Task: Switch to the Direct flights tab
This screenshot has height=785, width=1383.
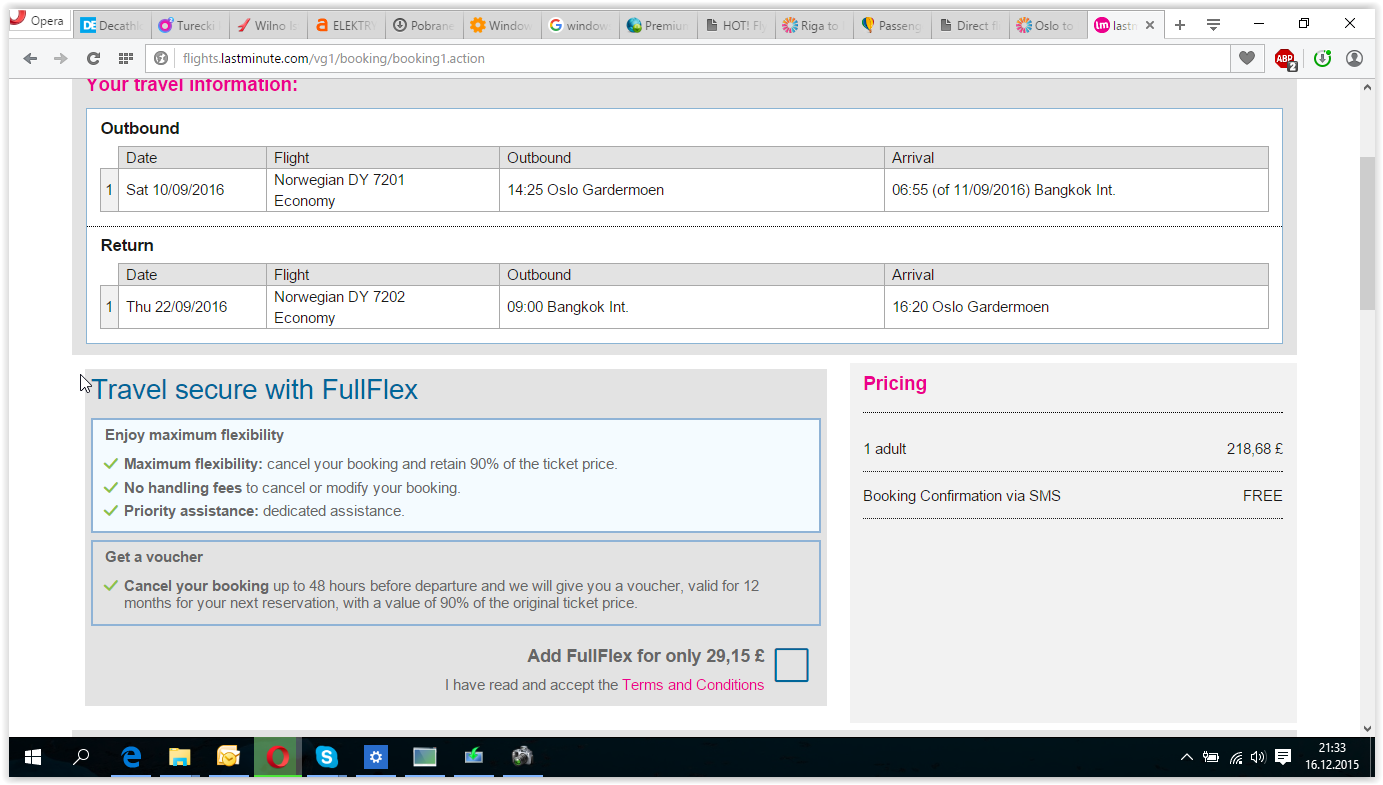Action: pos(969,26)
